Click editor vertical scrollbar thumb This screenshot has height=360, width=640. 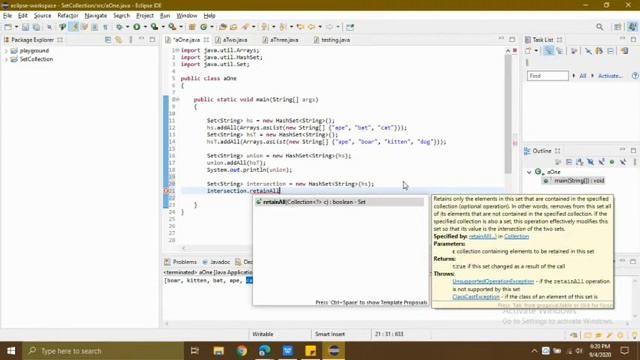tap(508, 113)
